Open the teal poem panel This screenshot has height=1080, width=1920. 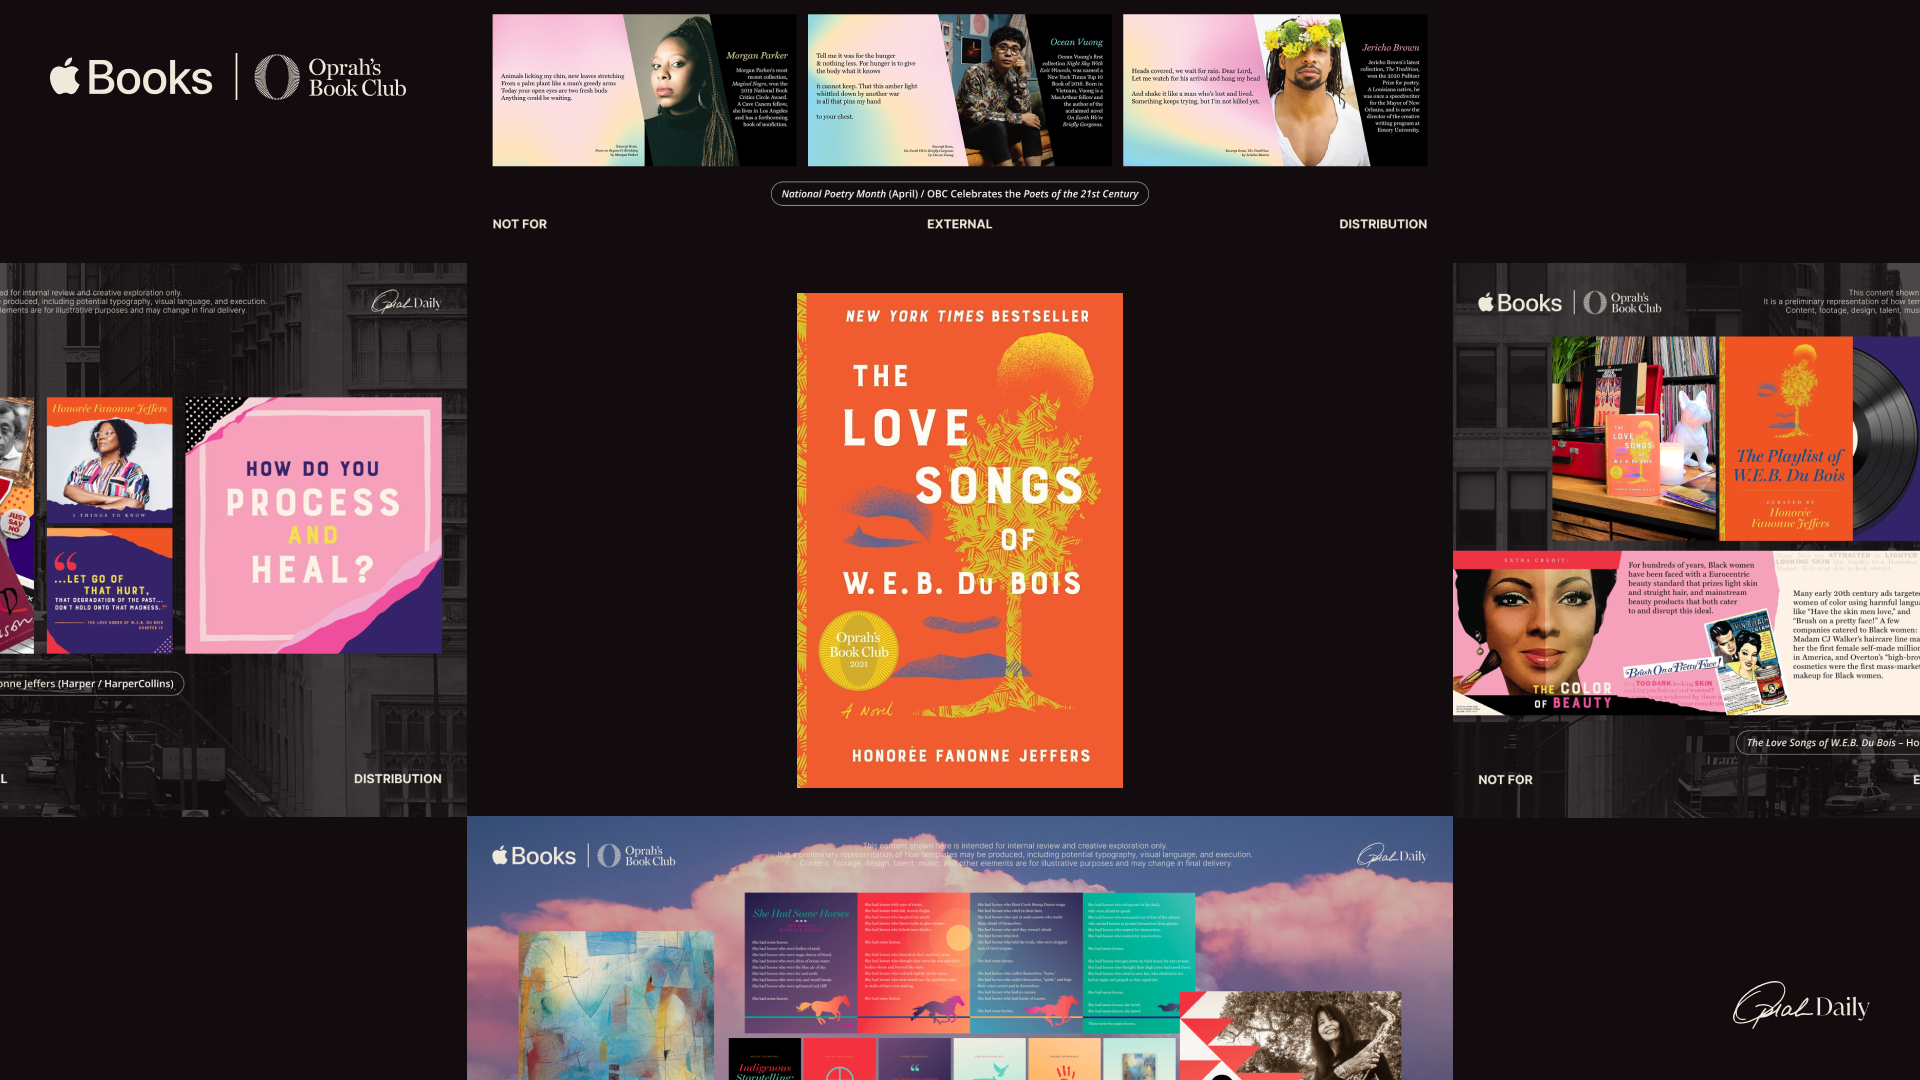pyautogui.click(x=1140, y=962)
